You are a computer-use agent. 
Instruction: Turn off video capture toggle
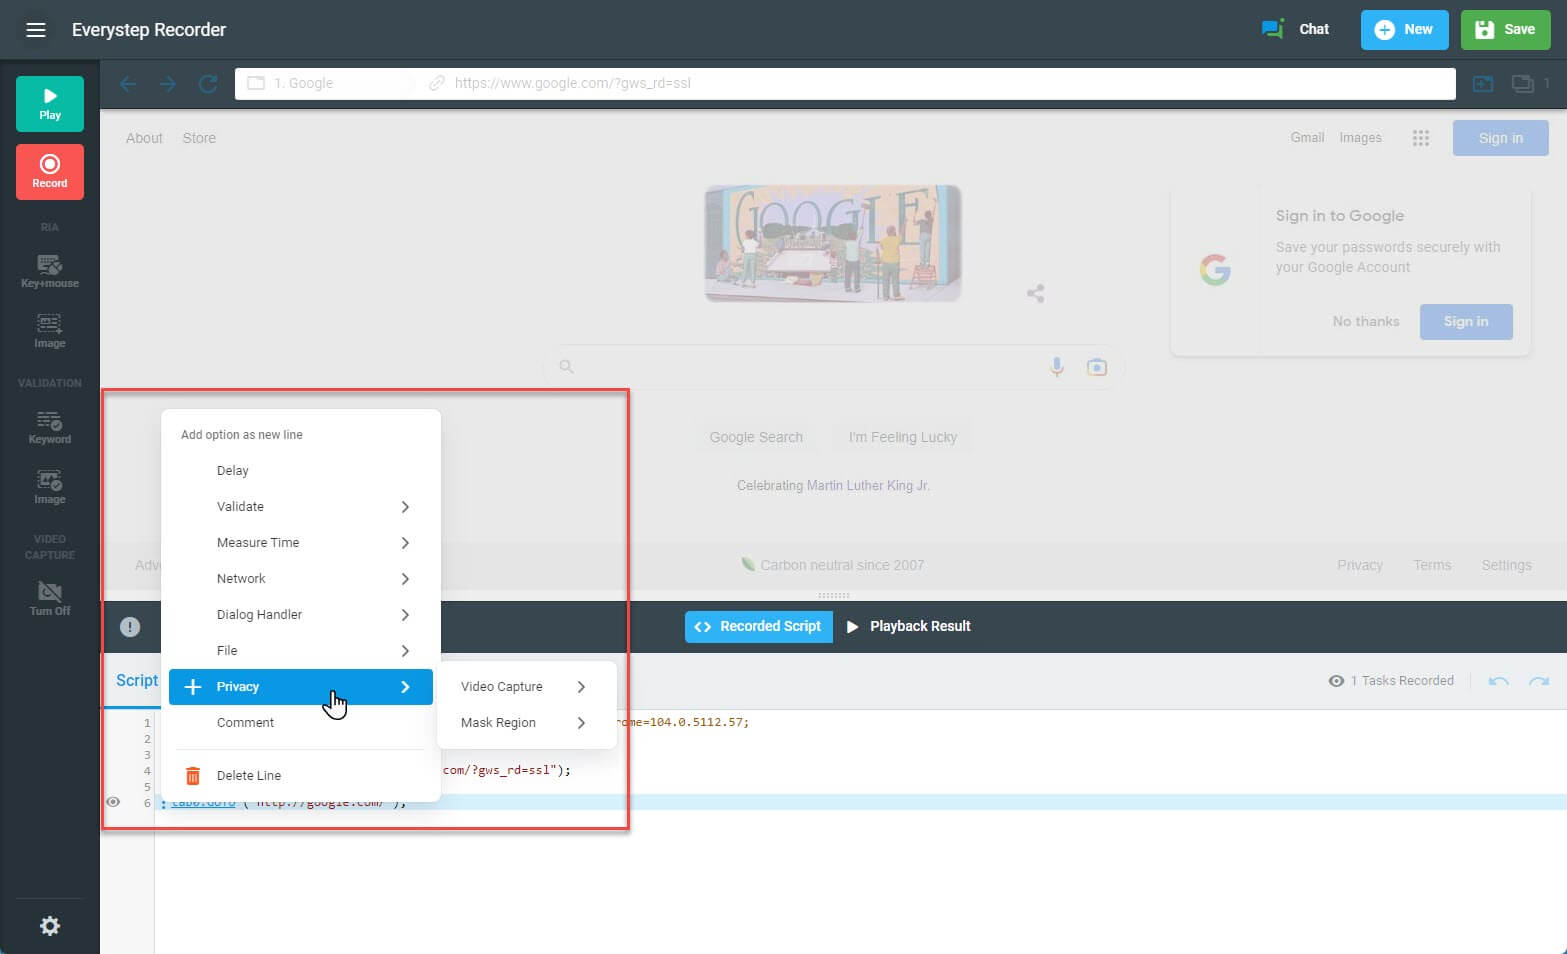coord(49,597)
